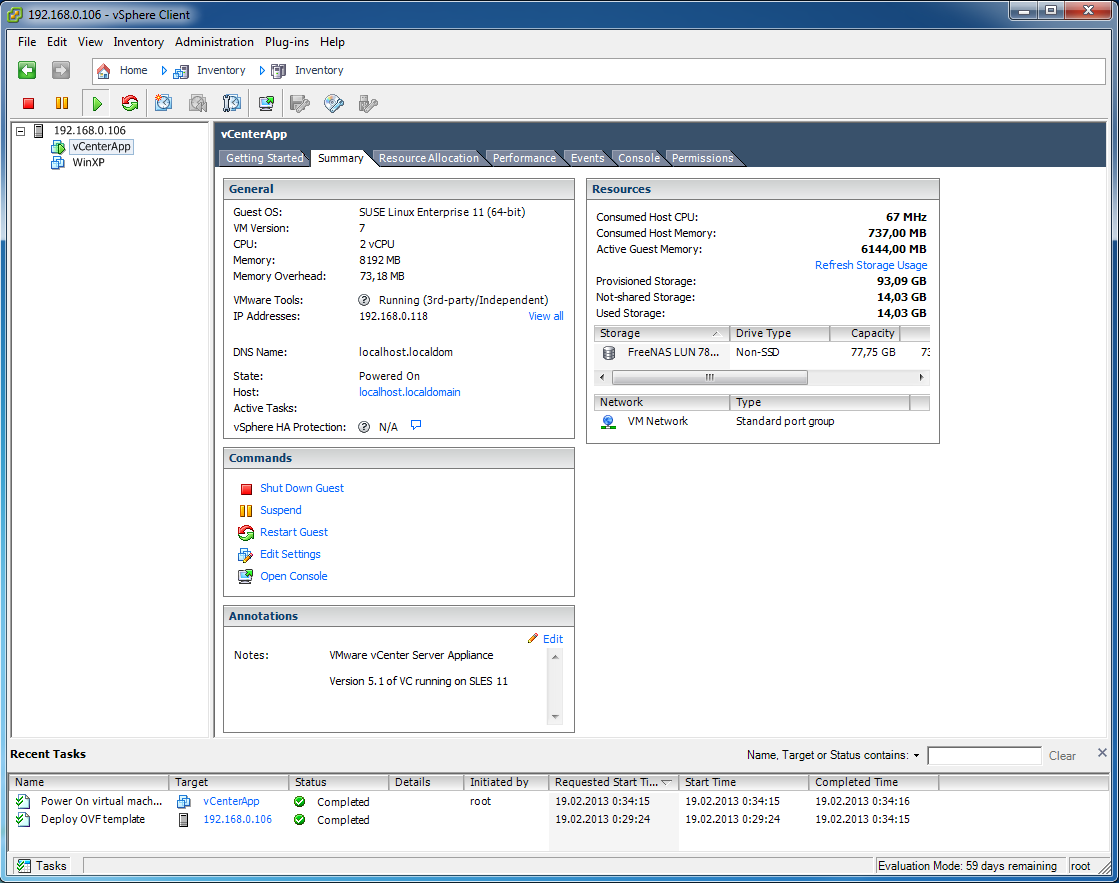Switch to the Getting Started tab

click(265, 158)
